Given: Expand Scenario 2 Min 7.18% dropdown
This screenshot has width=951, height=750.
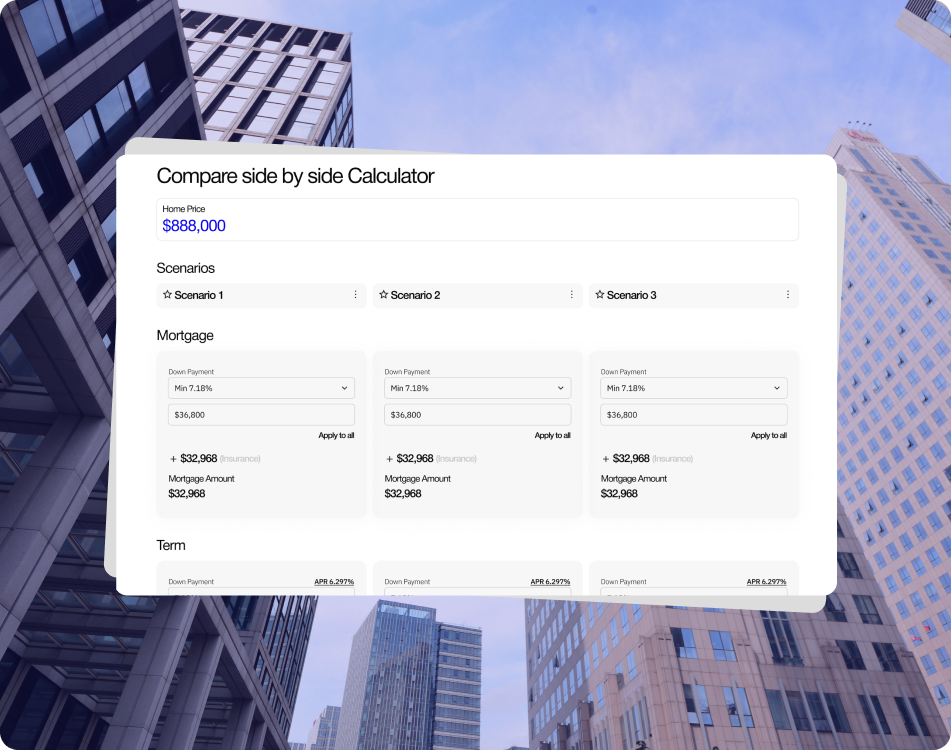Looking at the screenshot, I should [477, 388].
